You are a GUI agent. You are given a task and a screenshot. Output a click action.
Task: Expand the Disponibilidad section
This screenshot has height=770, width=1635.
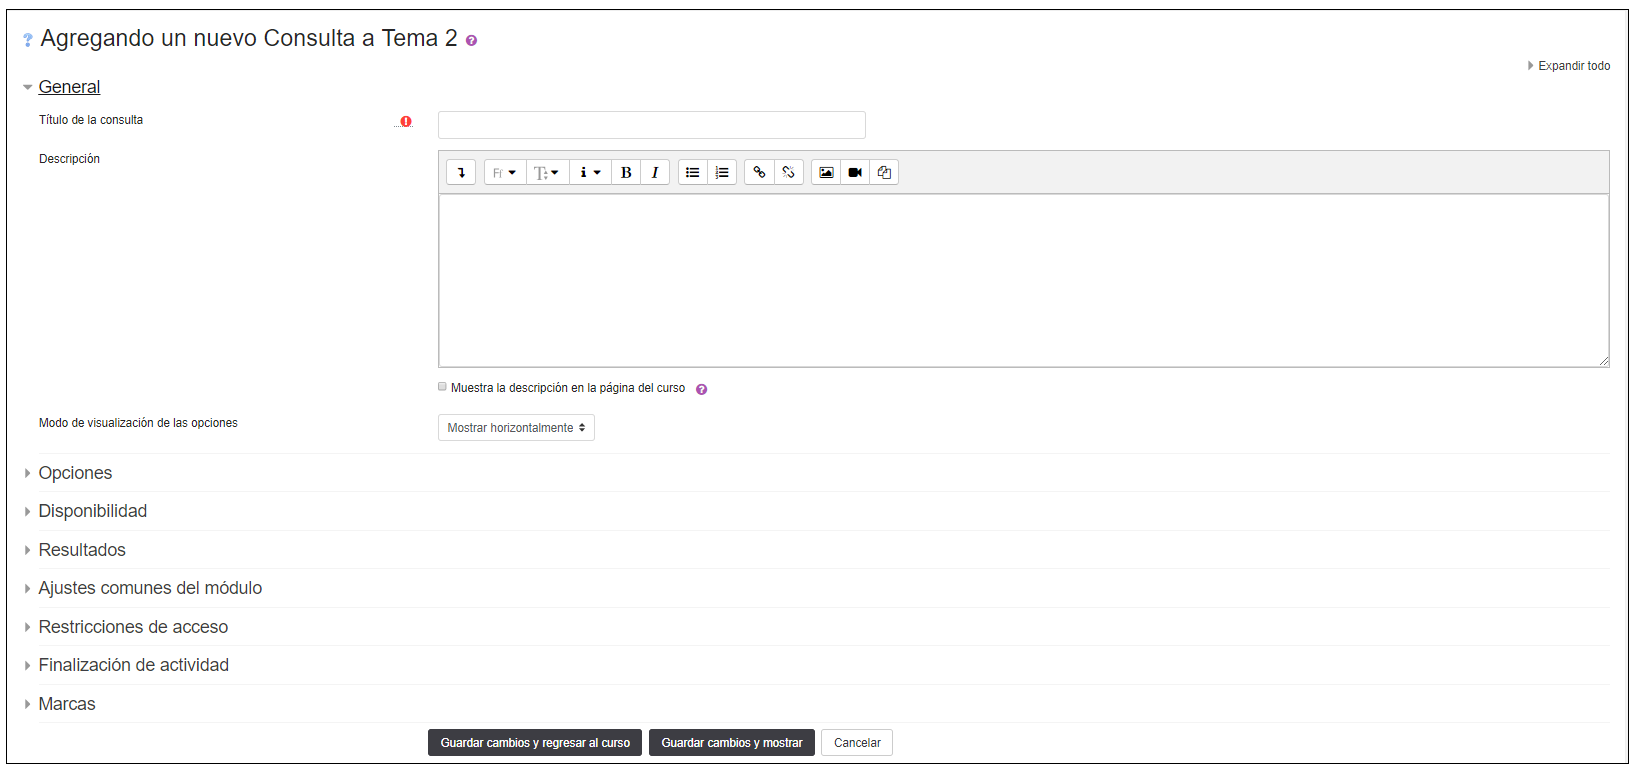[92, 511]
